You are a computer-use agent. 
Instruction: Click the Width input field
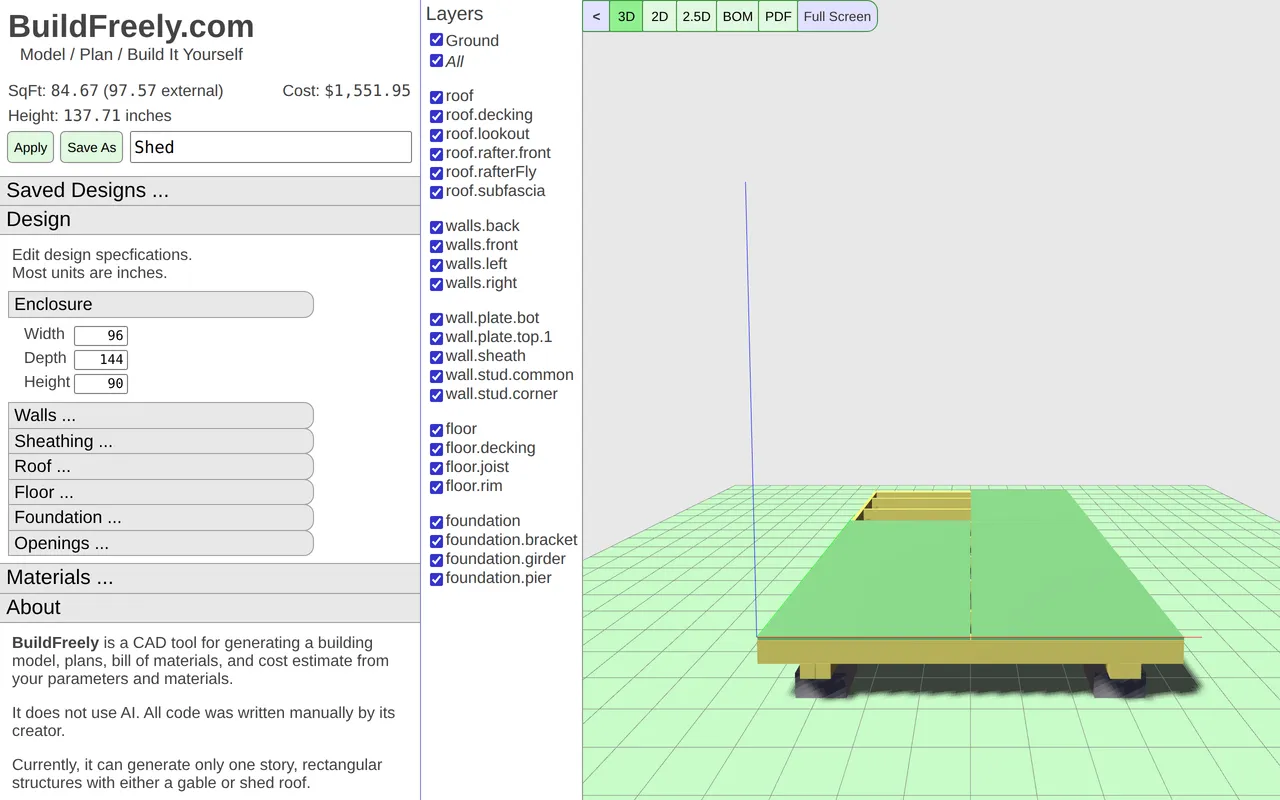tap(101, 335)
